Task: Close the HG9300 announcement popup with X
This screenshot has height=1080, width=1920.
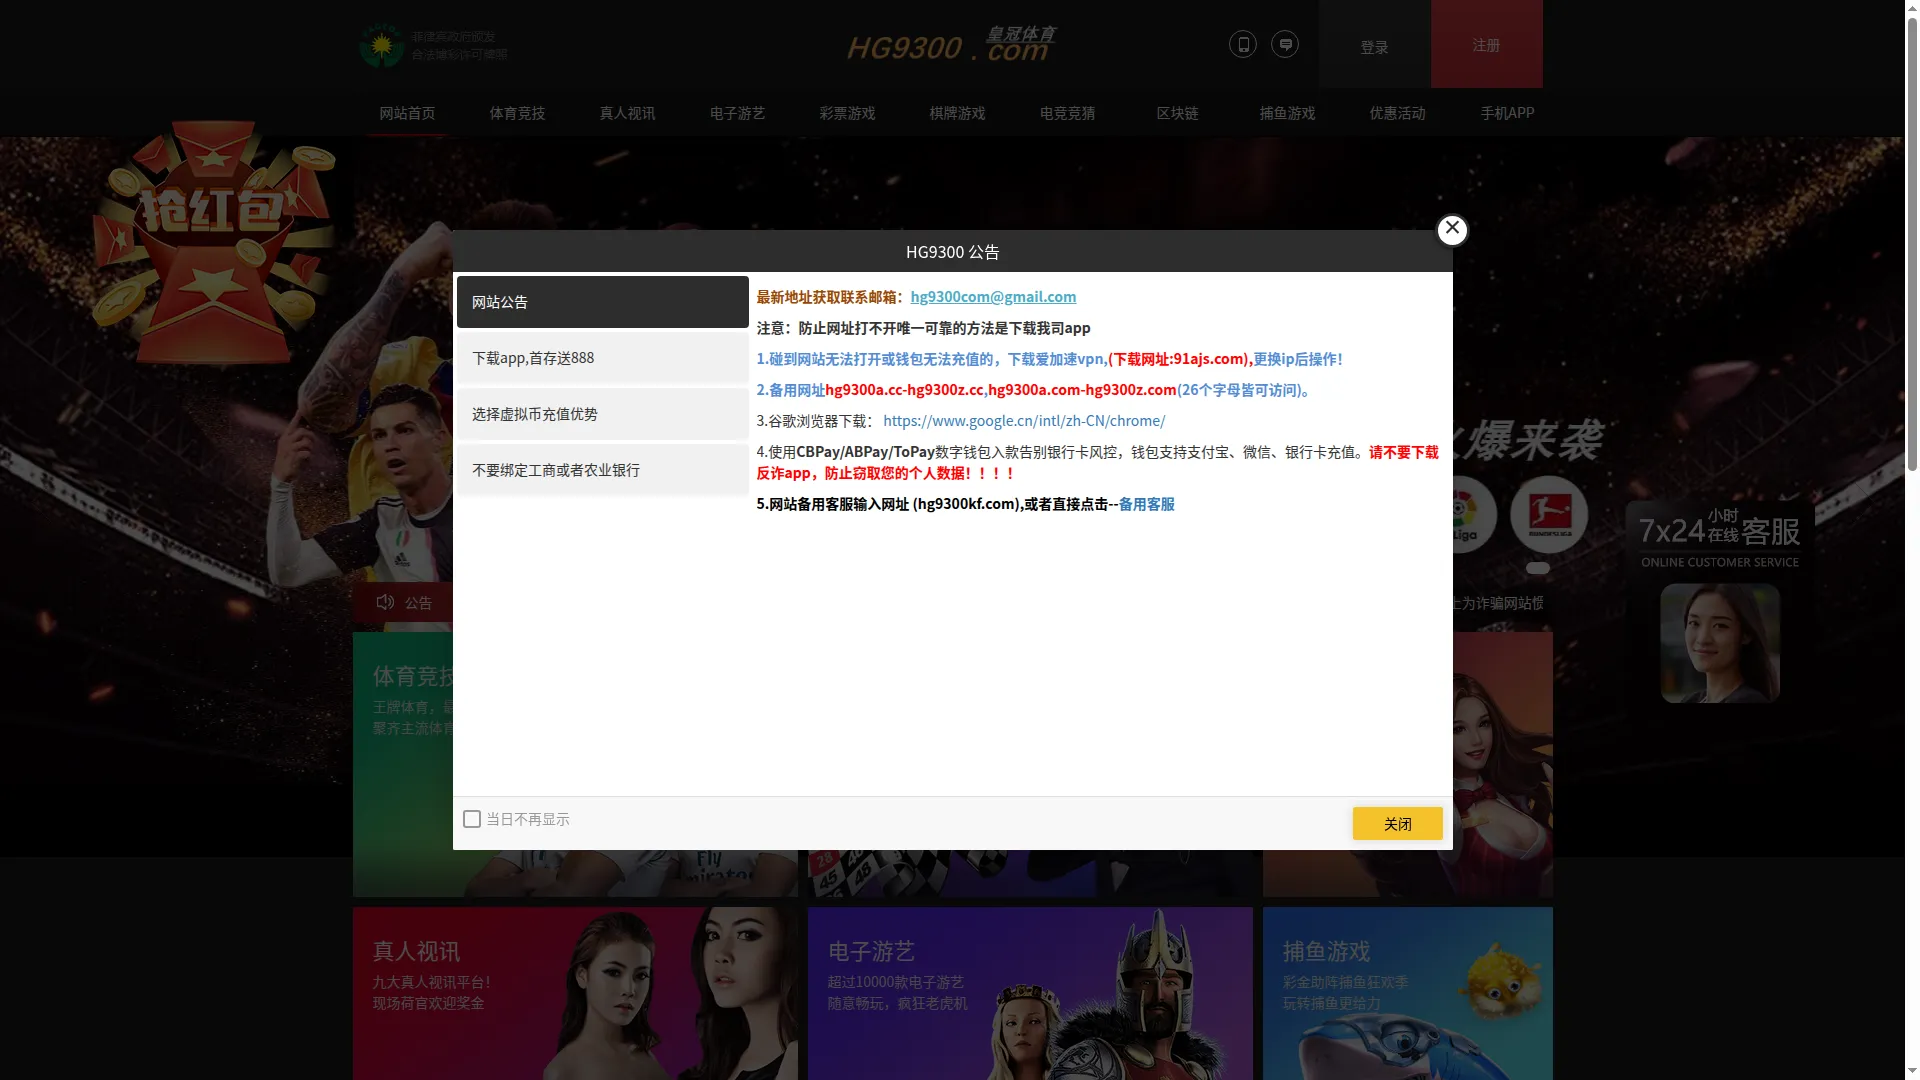Action: [1452, 229]
